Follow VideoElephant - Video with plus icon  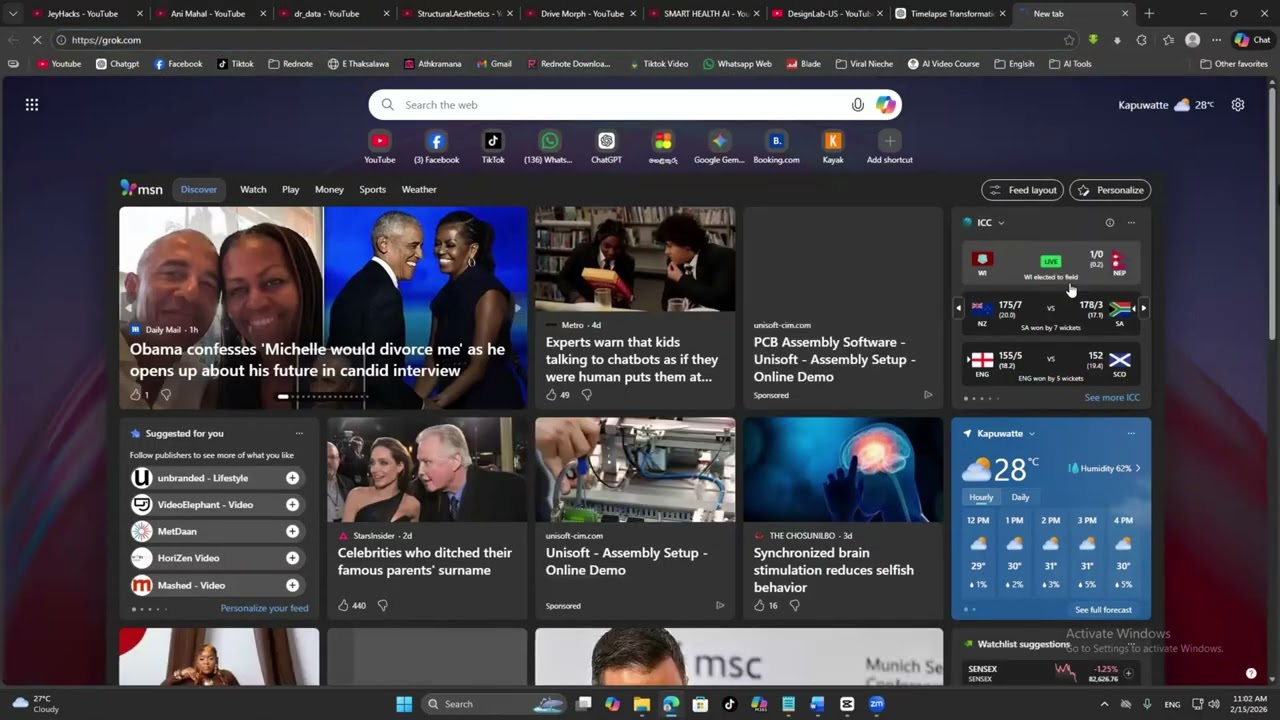click(292, 505)
